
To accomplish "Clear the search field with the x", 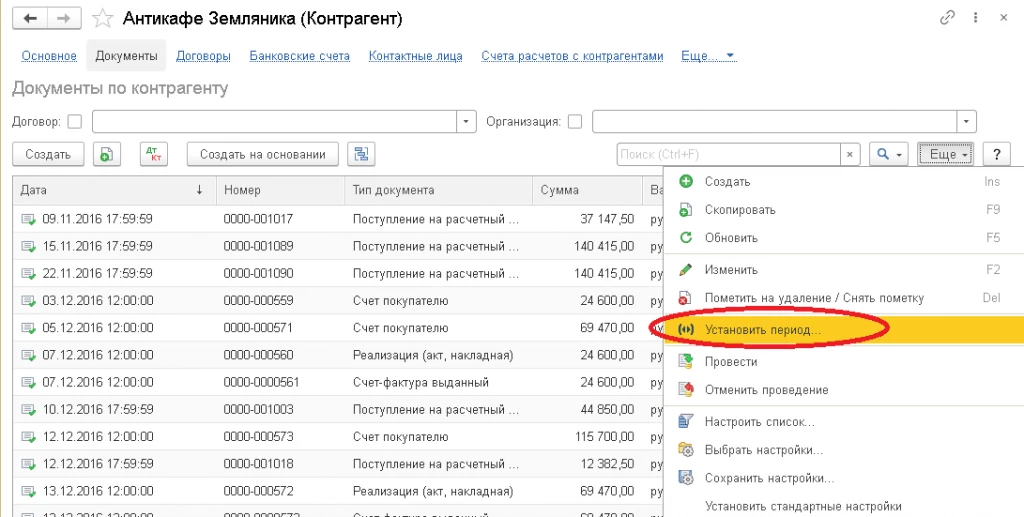I will point(850,155).
